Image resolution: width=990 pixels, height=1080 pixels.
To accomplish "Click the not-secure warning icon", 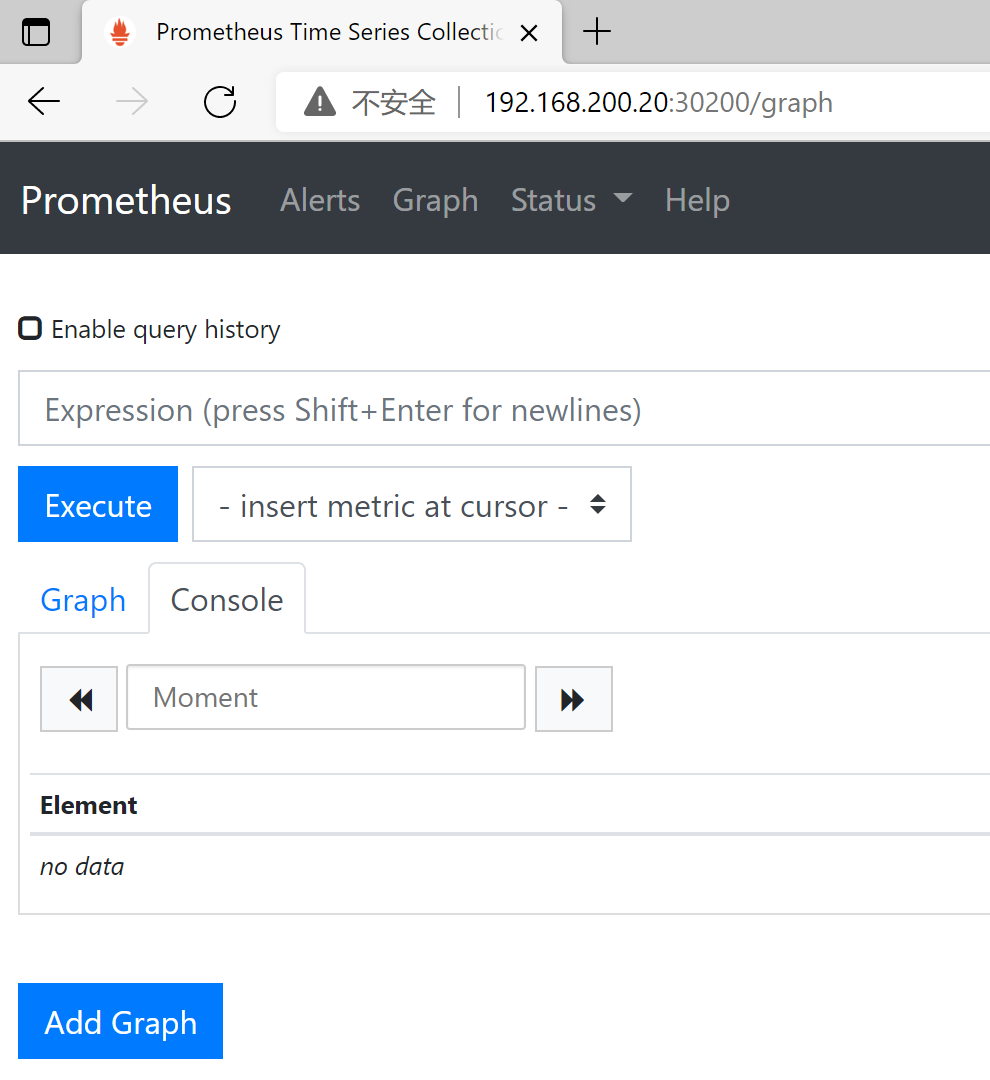I will coord(320,102).
